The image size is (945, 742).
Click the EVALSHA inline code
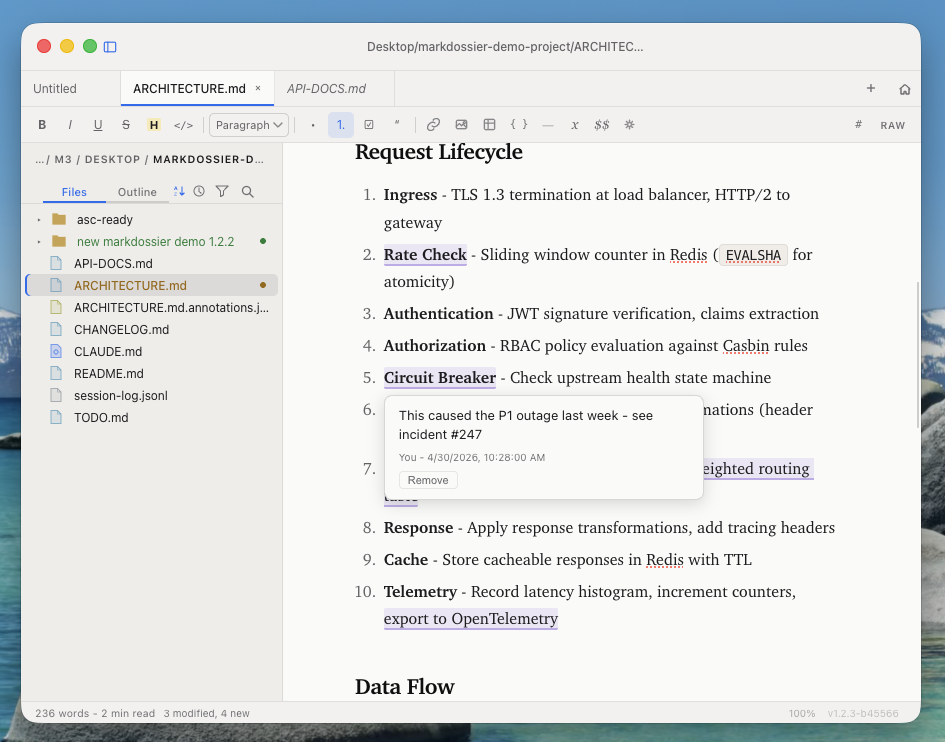point(753,256)
